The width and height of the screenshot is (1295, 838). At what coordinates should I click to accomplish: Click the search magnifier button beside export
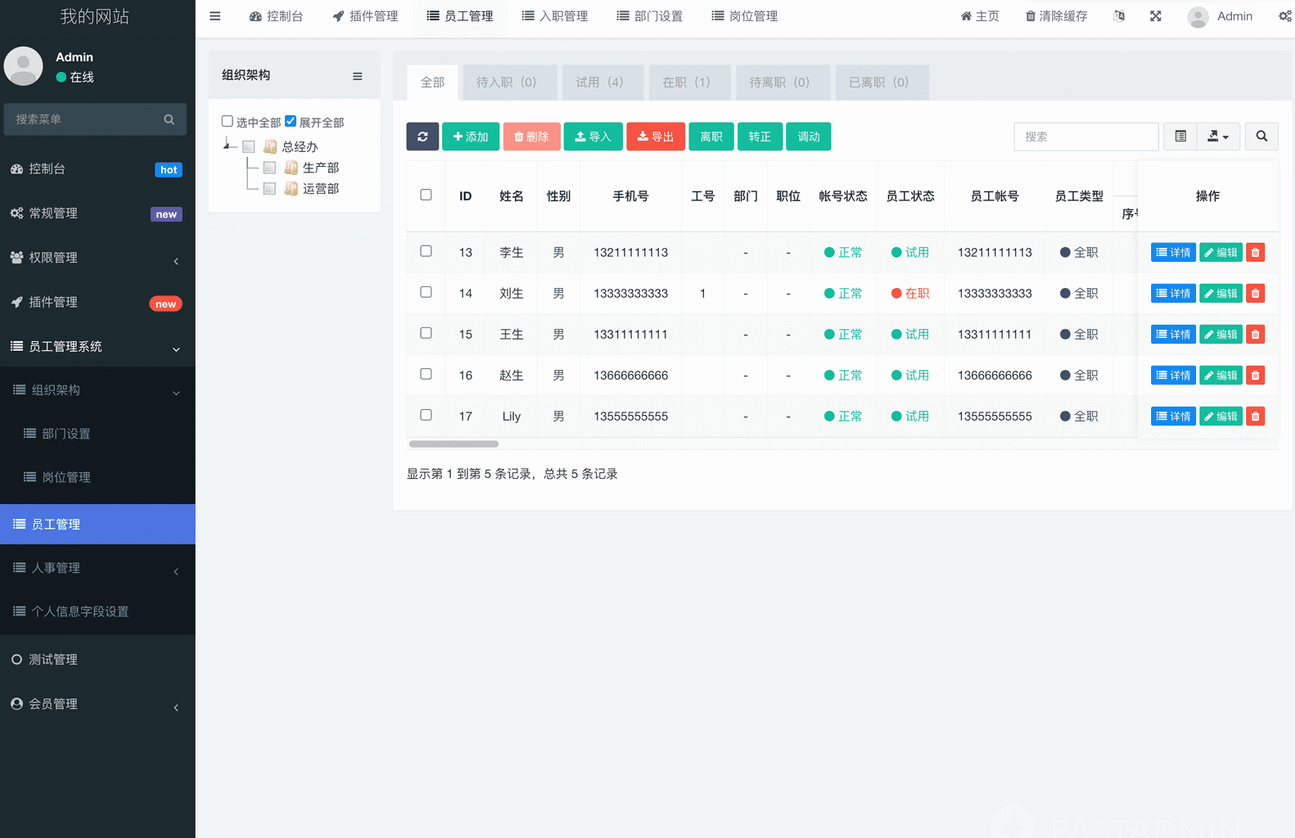[1261, 137]
